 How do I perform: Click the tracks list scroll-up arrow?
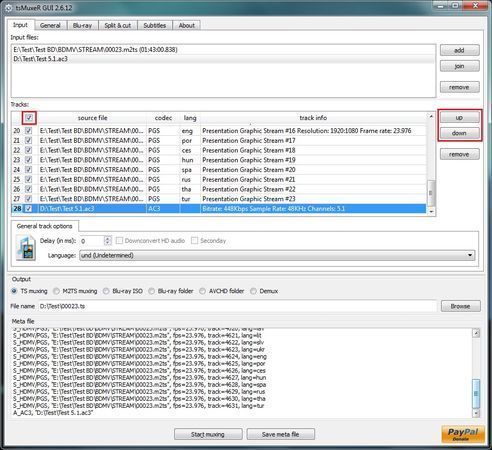(431, 116)
